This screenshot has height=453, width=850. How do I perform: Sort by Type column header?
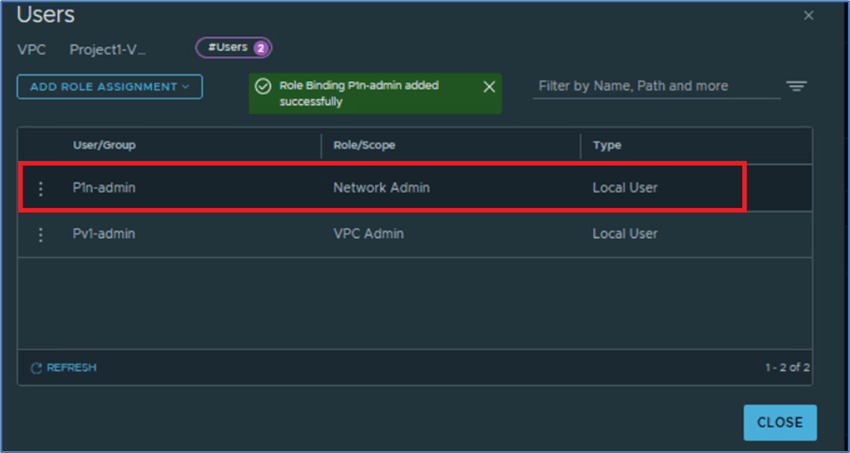(607, 145)
